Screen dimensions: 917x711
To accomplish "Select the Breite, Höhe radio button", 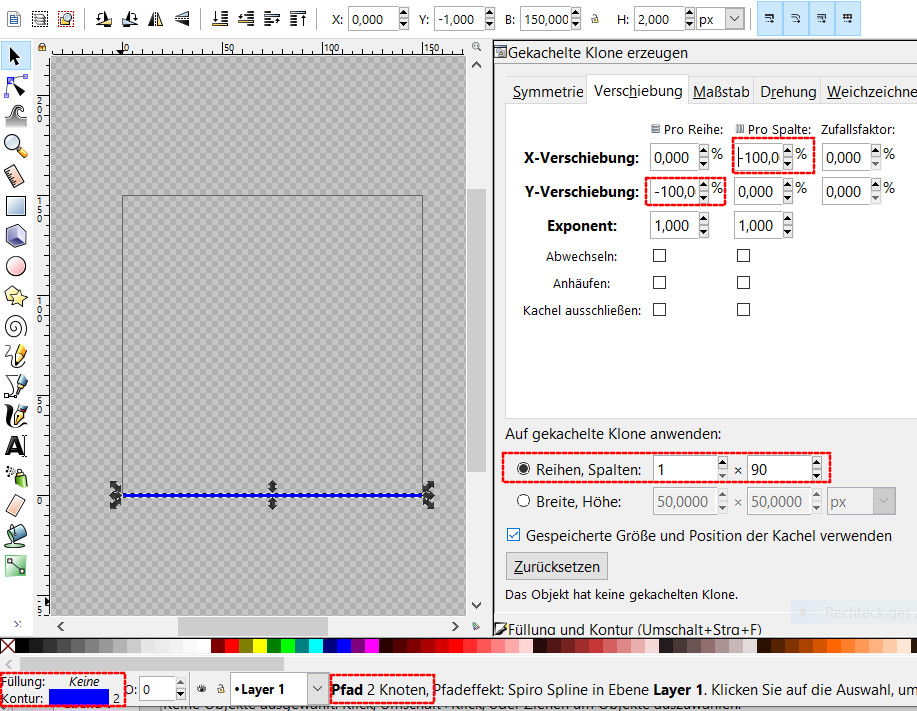I will point(523,501).
